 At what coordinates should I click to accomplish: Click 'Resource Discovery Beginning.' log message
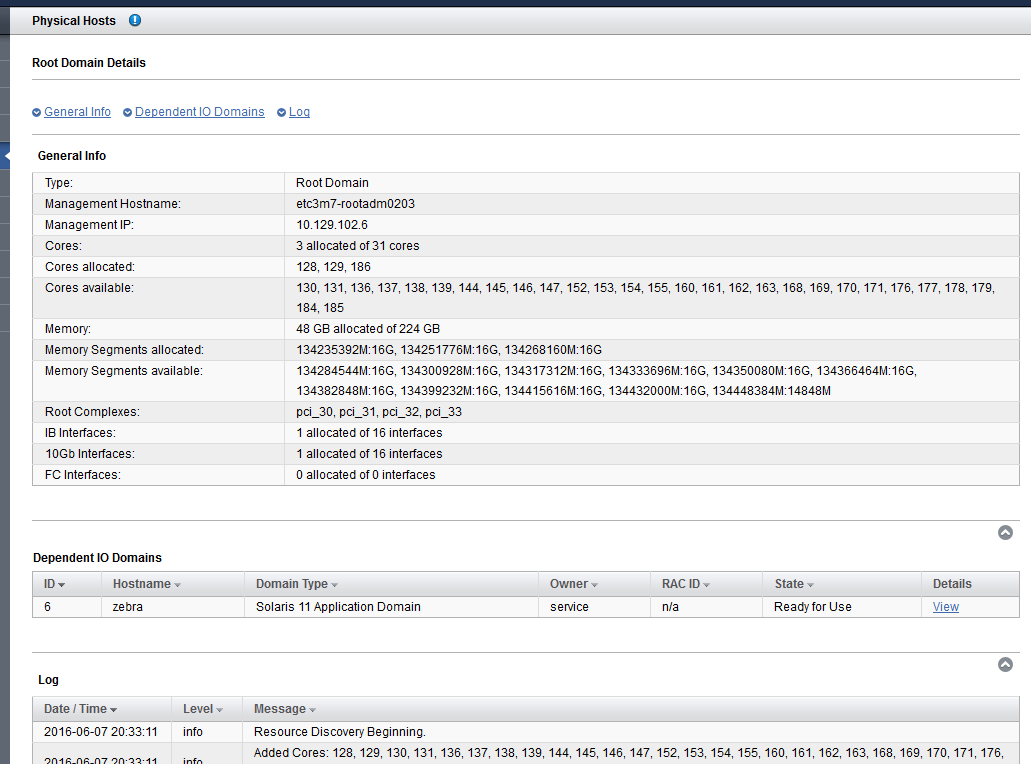tap(339, 732)
